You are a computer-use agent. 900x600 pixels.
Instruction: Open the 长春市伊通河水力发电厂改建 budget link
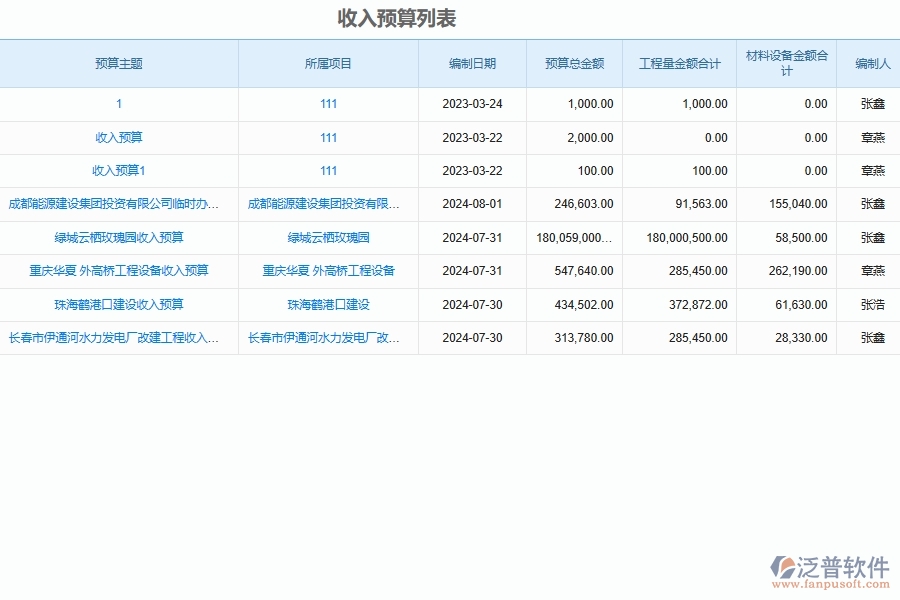click(120, 338)
